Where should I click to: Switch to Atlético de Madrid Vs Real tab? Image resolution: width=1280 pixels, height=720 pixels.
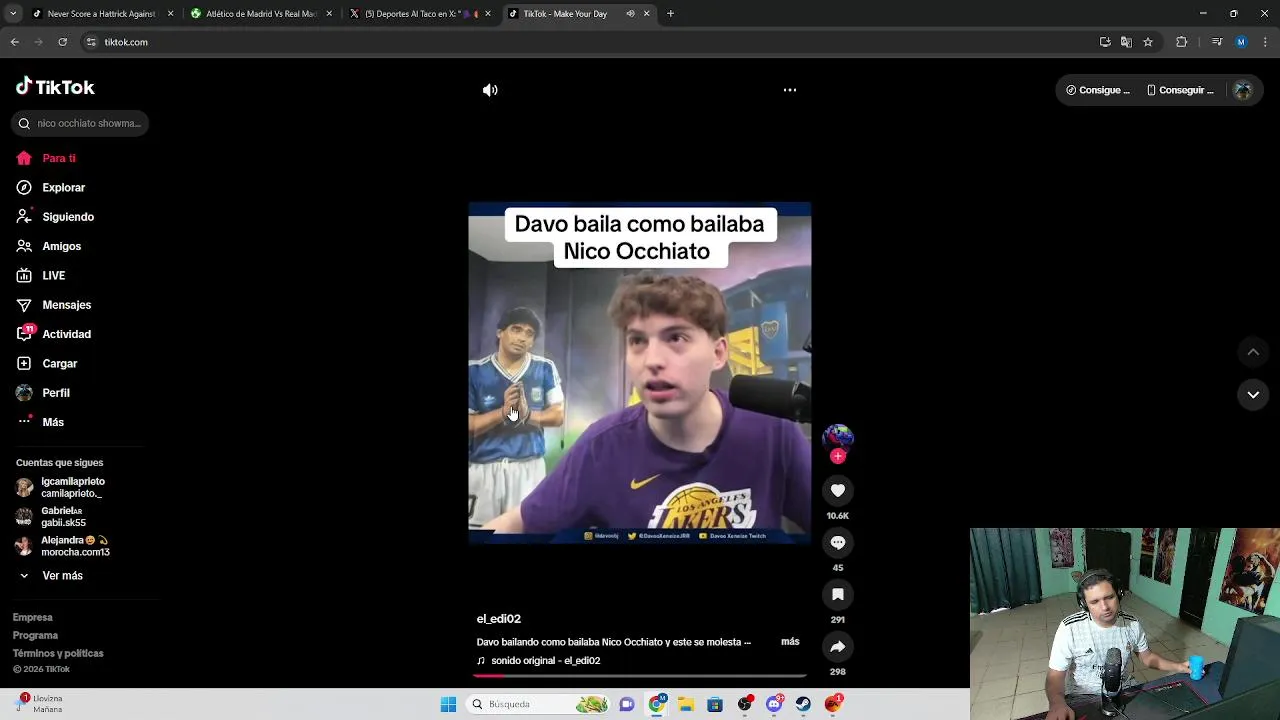pos(260,14)
